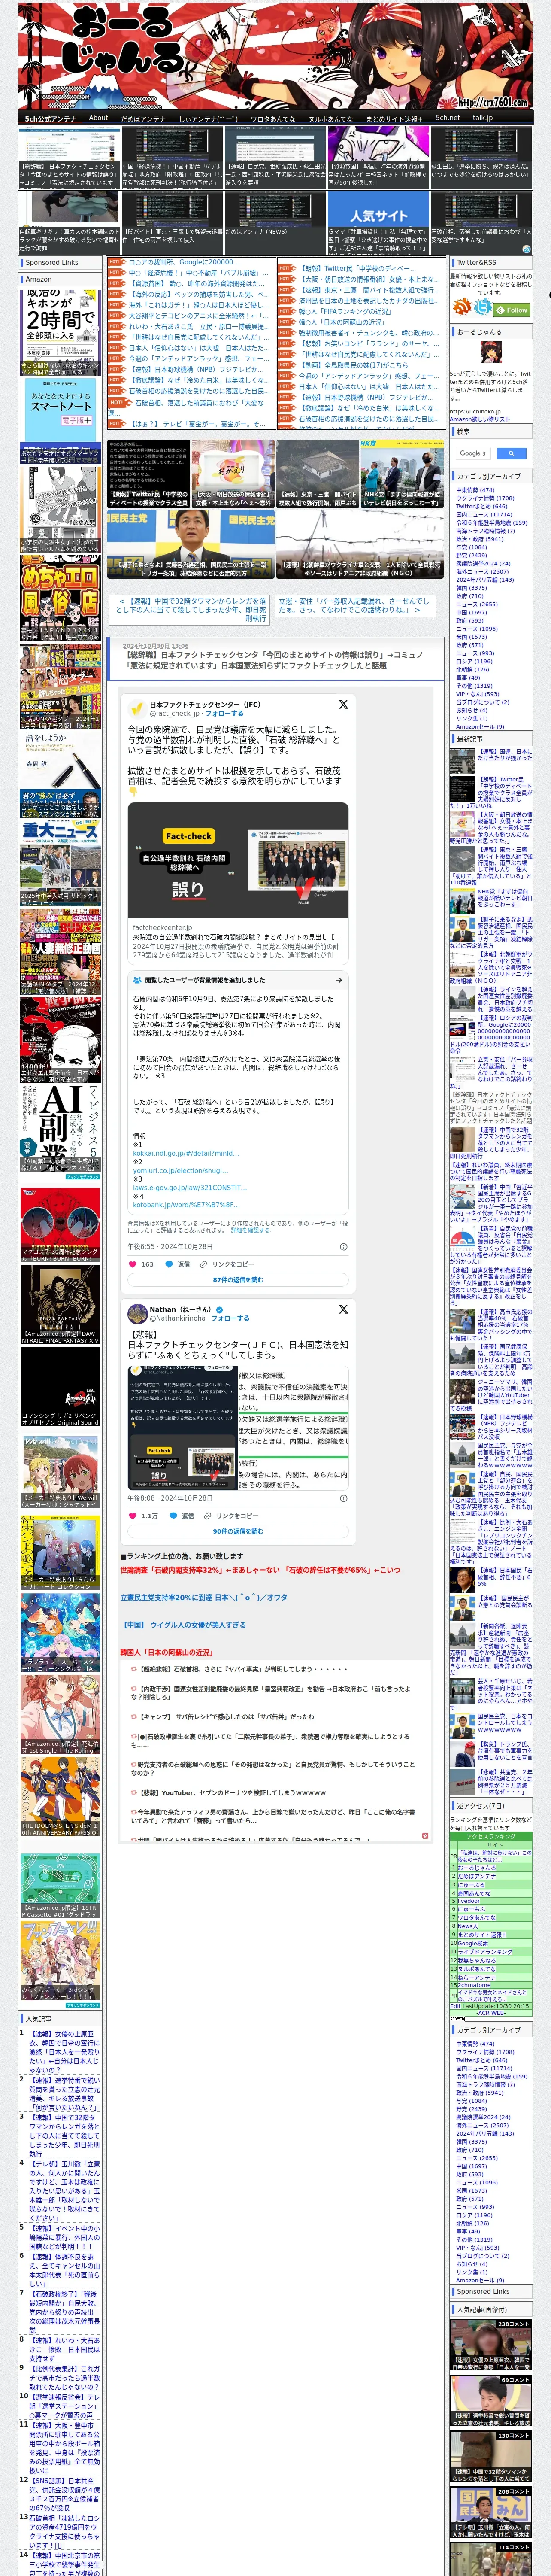Image resolution: width=551 pixels, height=2576 pixels.
Task: Open 【超絶悲報】石破首相、さらに「ヤバイ事実」 link
Action: point(244,1669)
